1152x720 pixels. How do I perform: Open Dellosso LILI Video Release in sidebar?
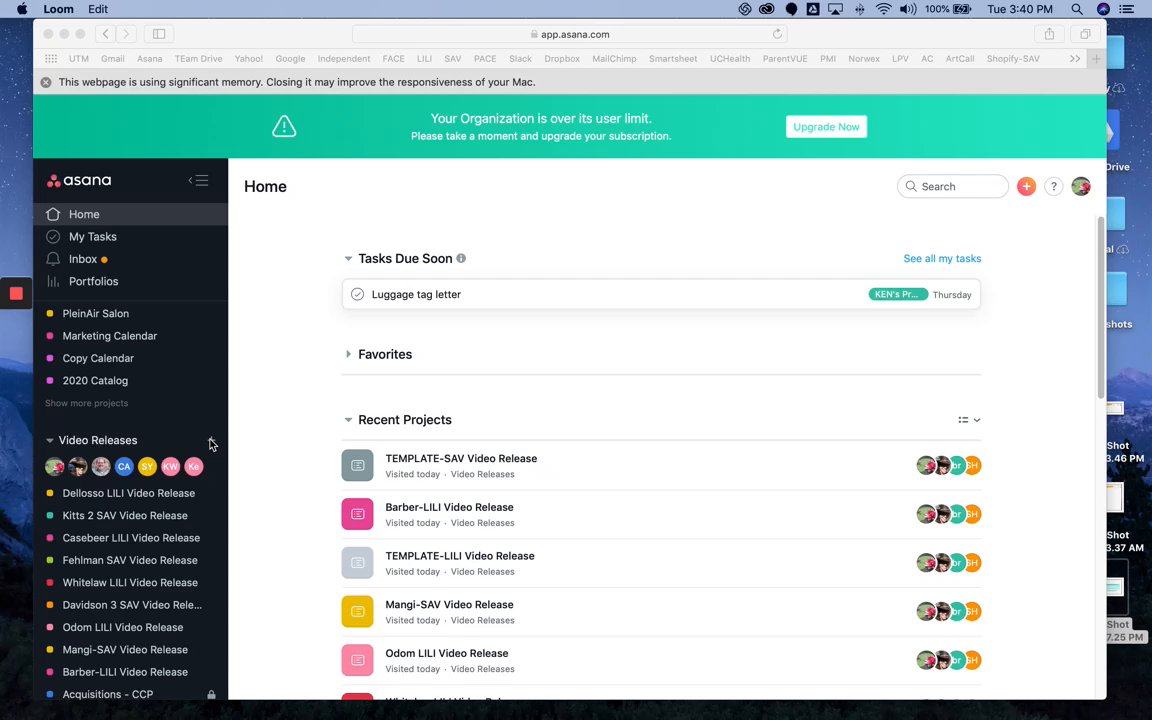(x=130, y=493)
